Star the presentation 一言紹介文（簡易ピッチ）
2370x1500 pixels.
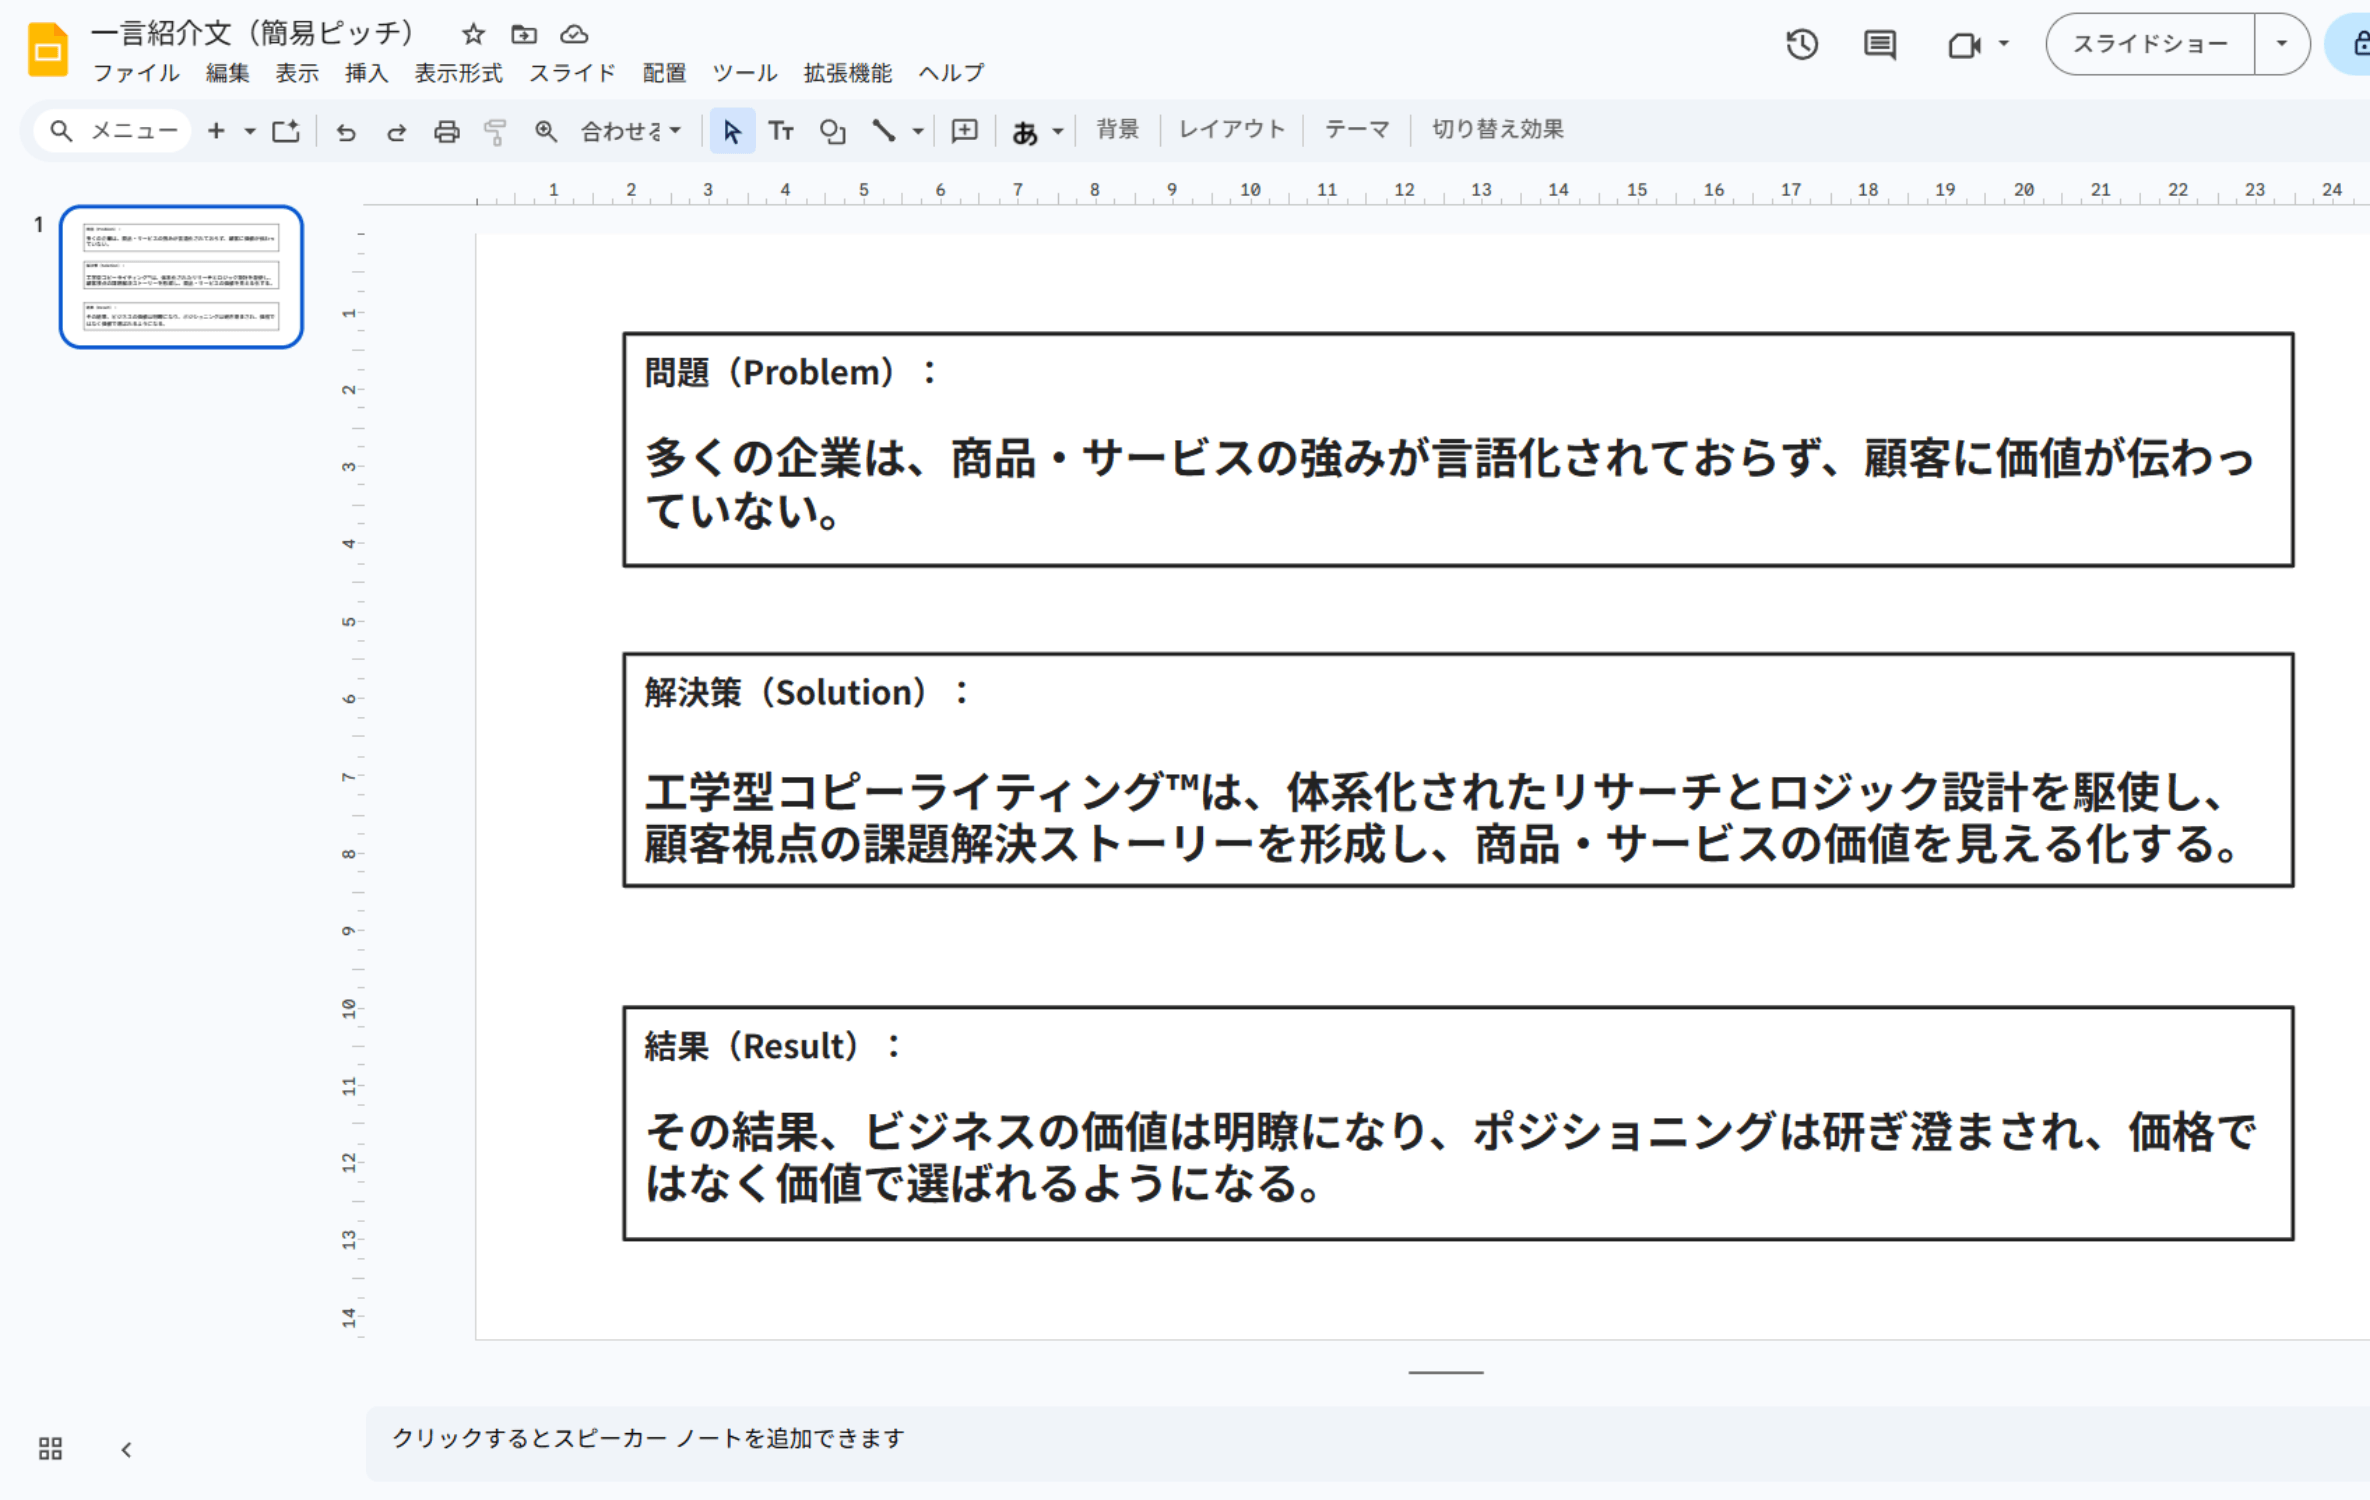coord(472,33)
